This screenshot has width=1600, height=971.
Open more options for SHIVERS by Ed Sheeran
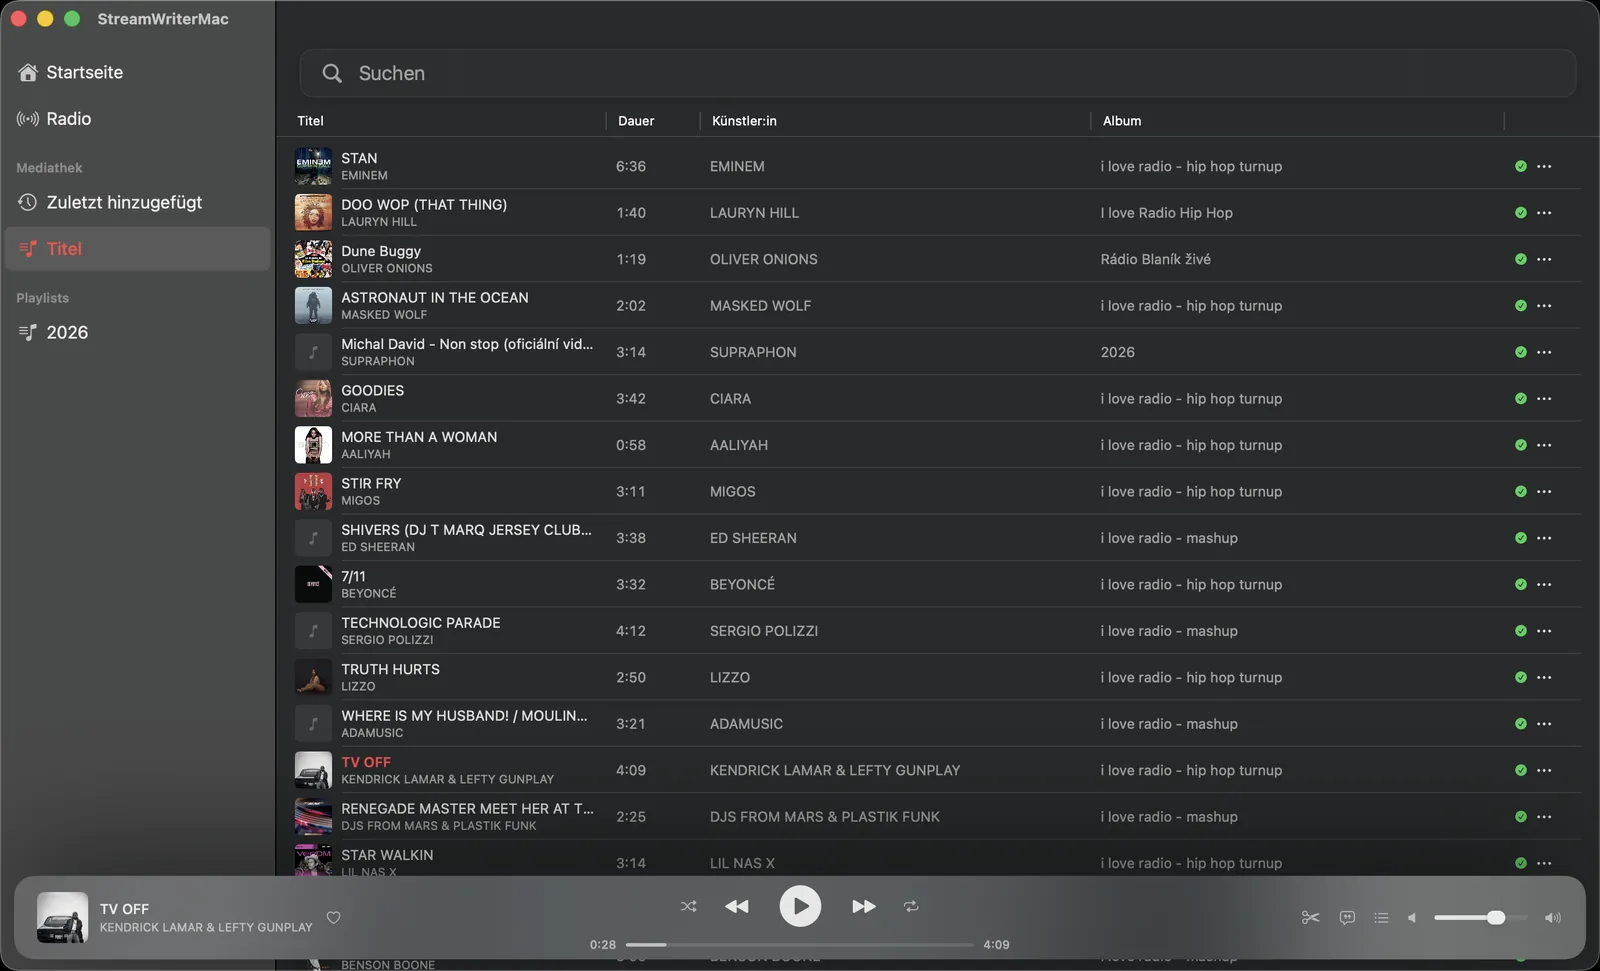pyautogui.click(x=1544, y=538)
